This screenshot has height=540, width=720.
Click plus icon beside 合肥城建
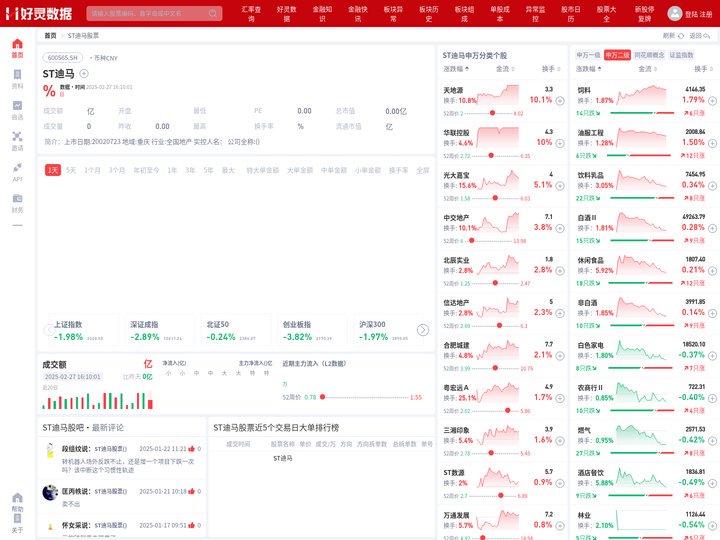pyautogui.click(x=560, y=355)
